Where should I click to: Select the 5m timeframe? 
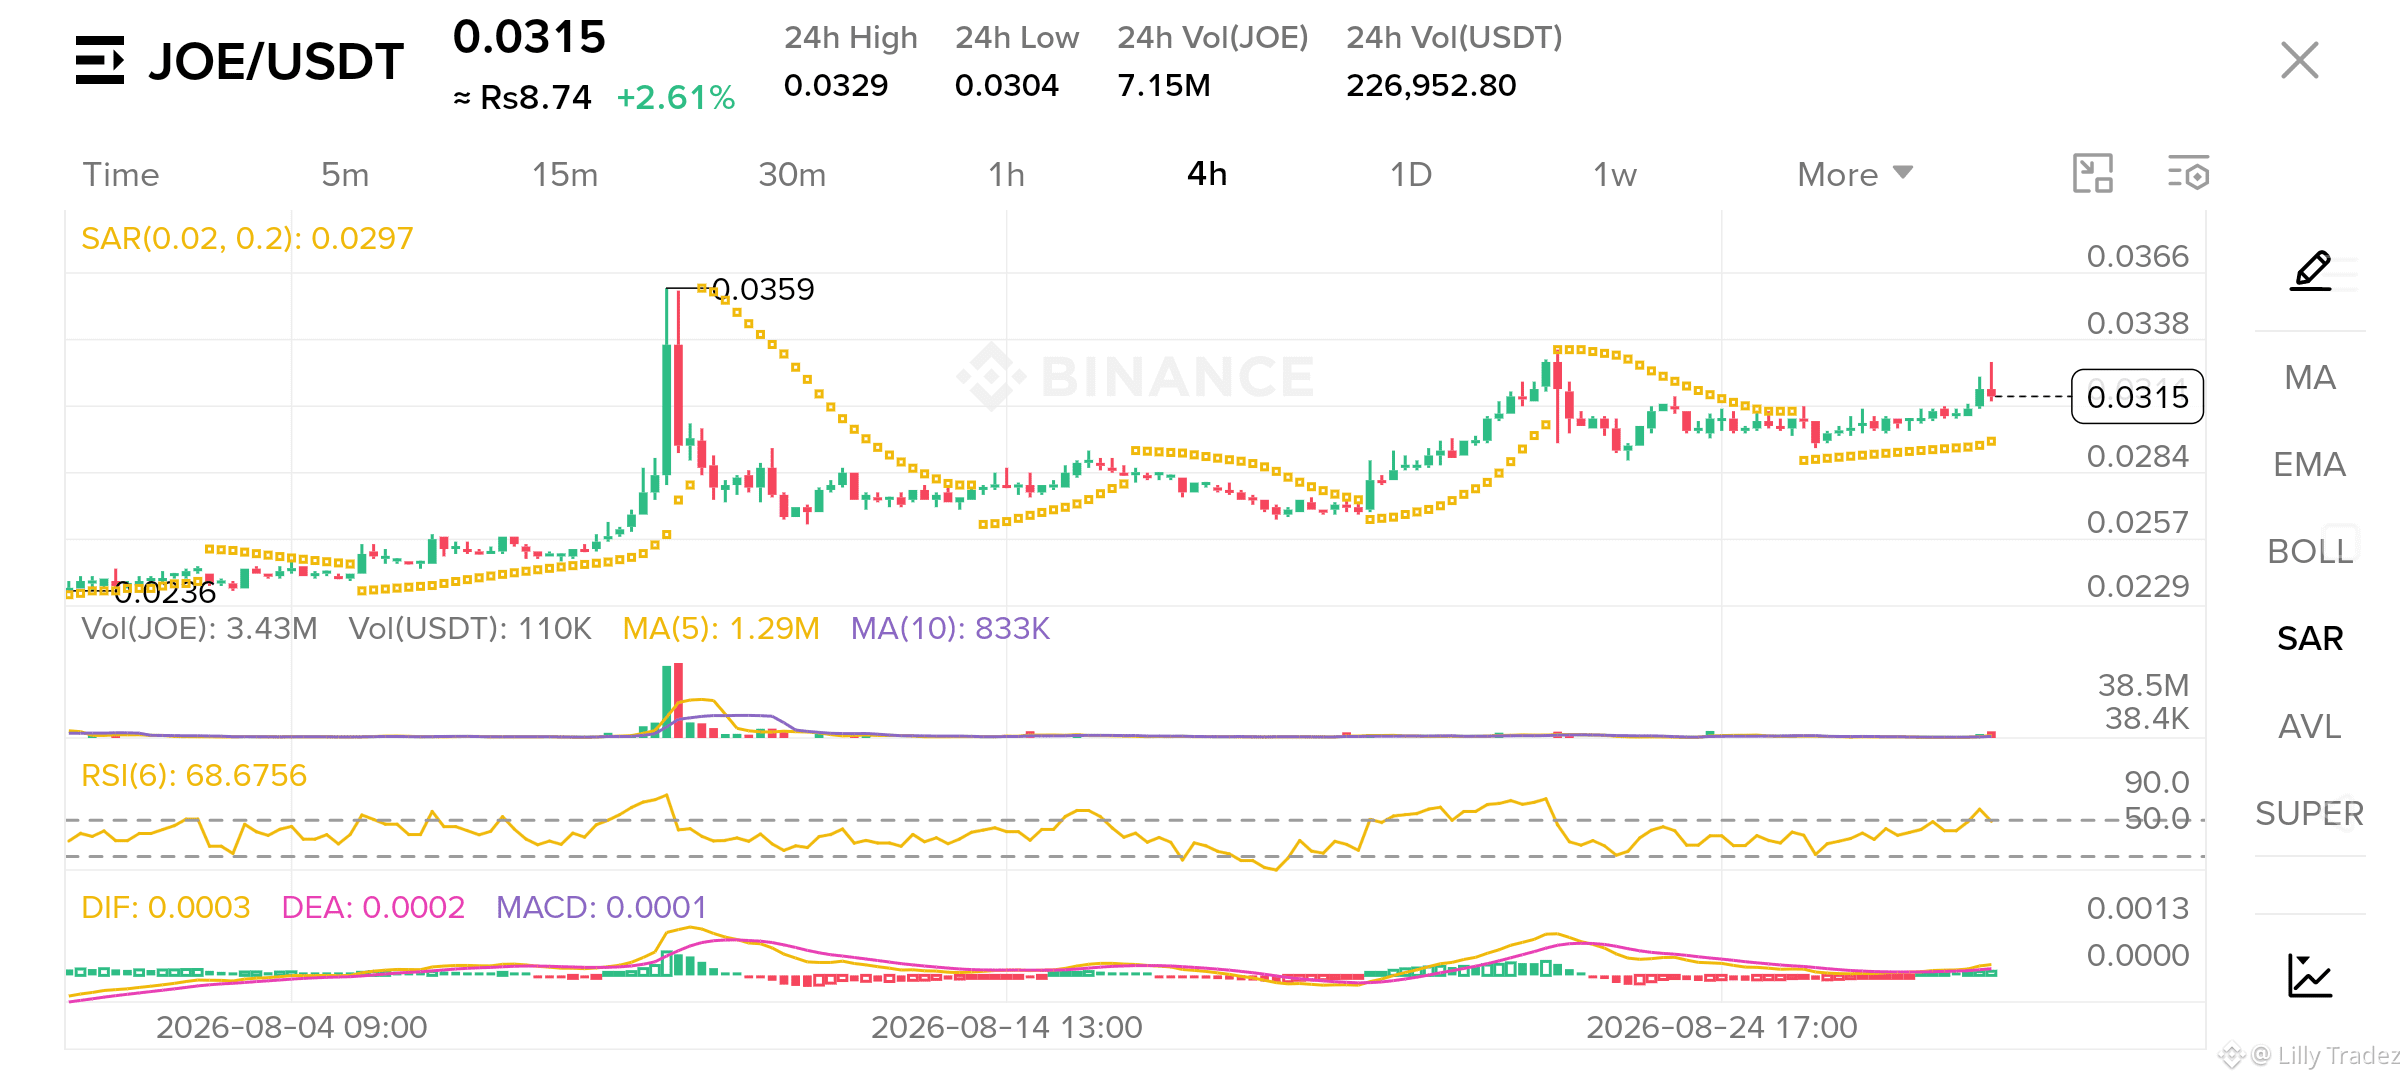[345, 175]
